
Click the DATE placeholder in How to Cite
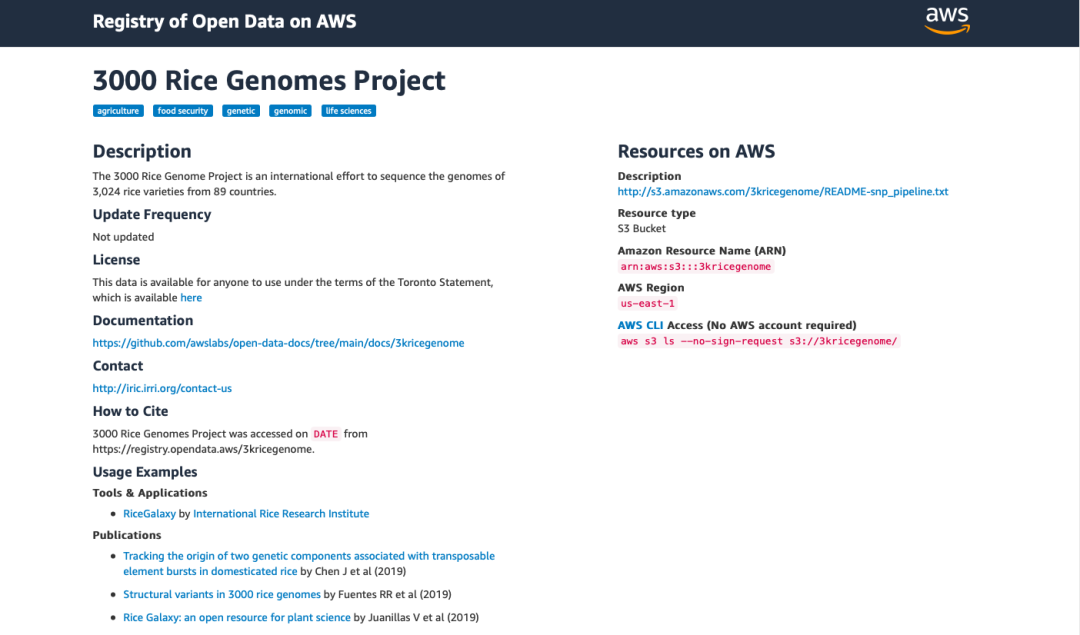(x=325, y=434)
